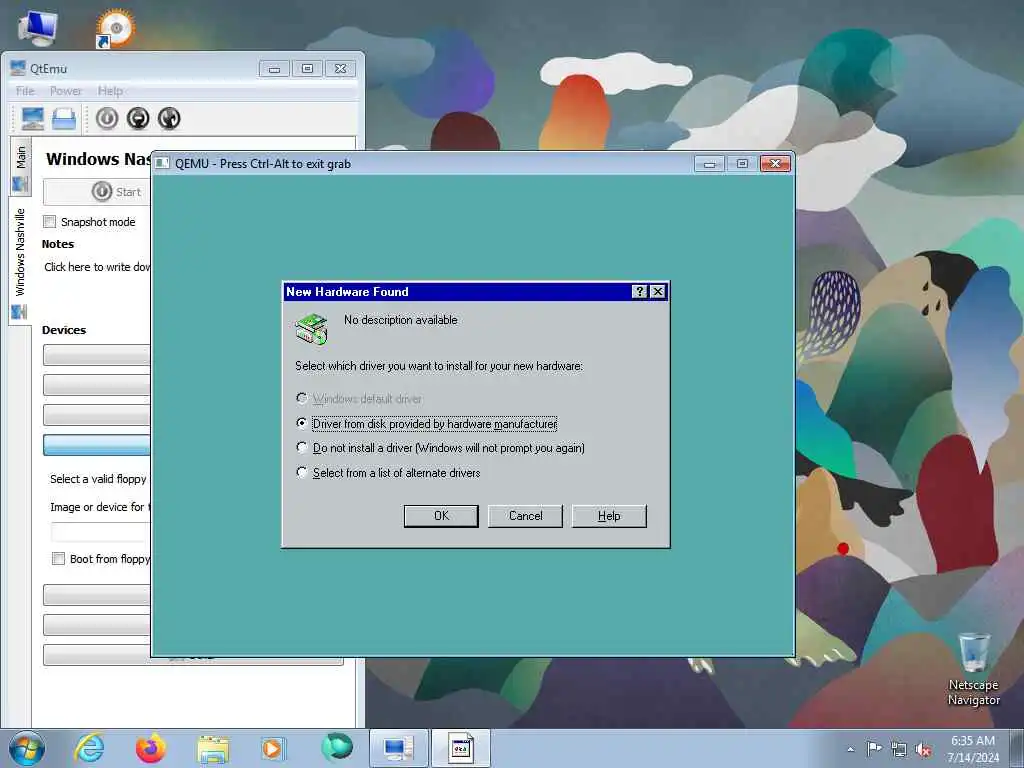This screenshot has height=768, width=1024.
Task: Select Driver from disk provided by manufacturer
Action: coord(301,423)
